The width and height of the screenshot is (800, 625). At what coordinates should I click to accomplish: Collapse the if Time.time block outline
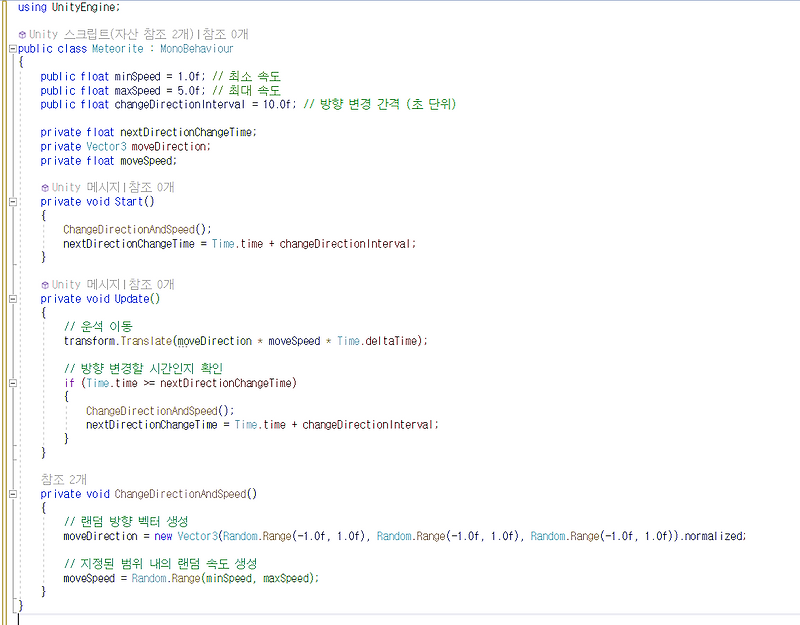tap(13, 383)
